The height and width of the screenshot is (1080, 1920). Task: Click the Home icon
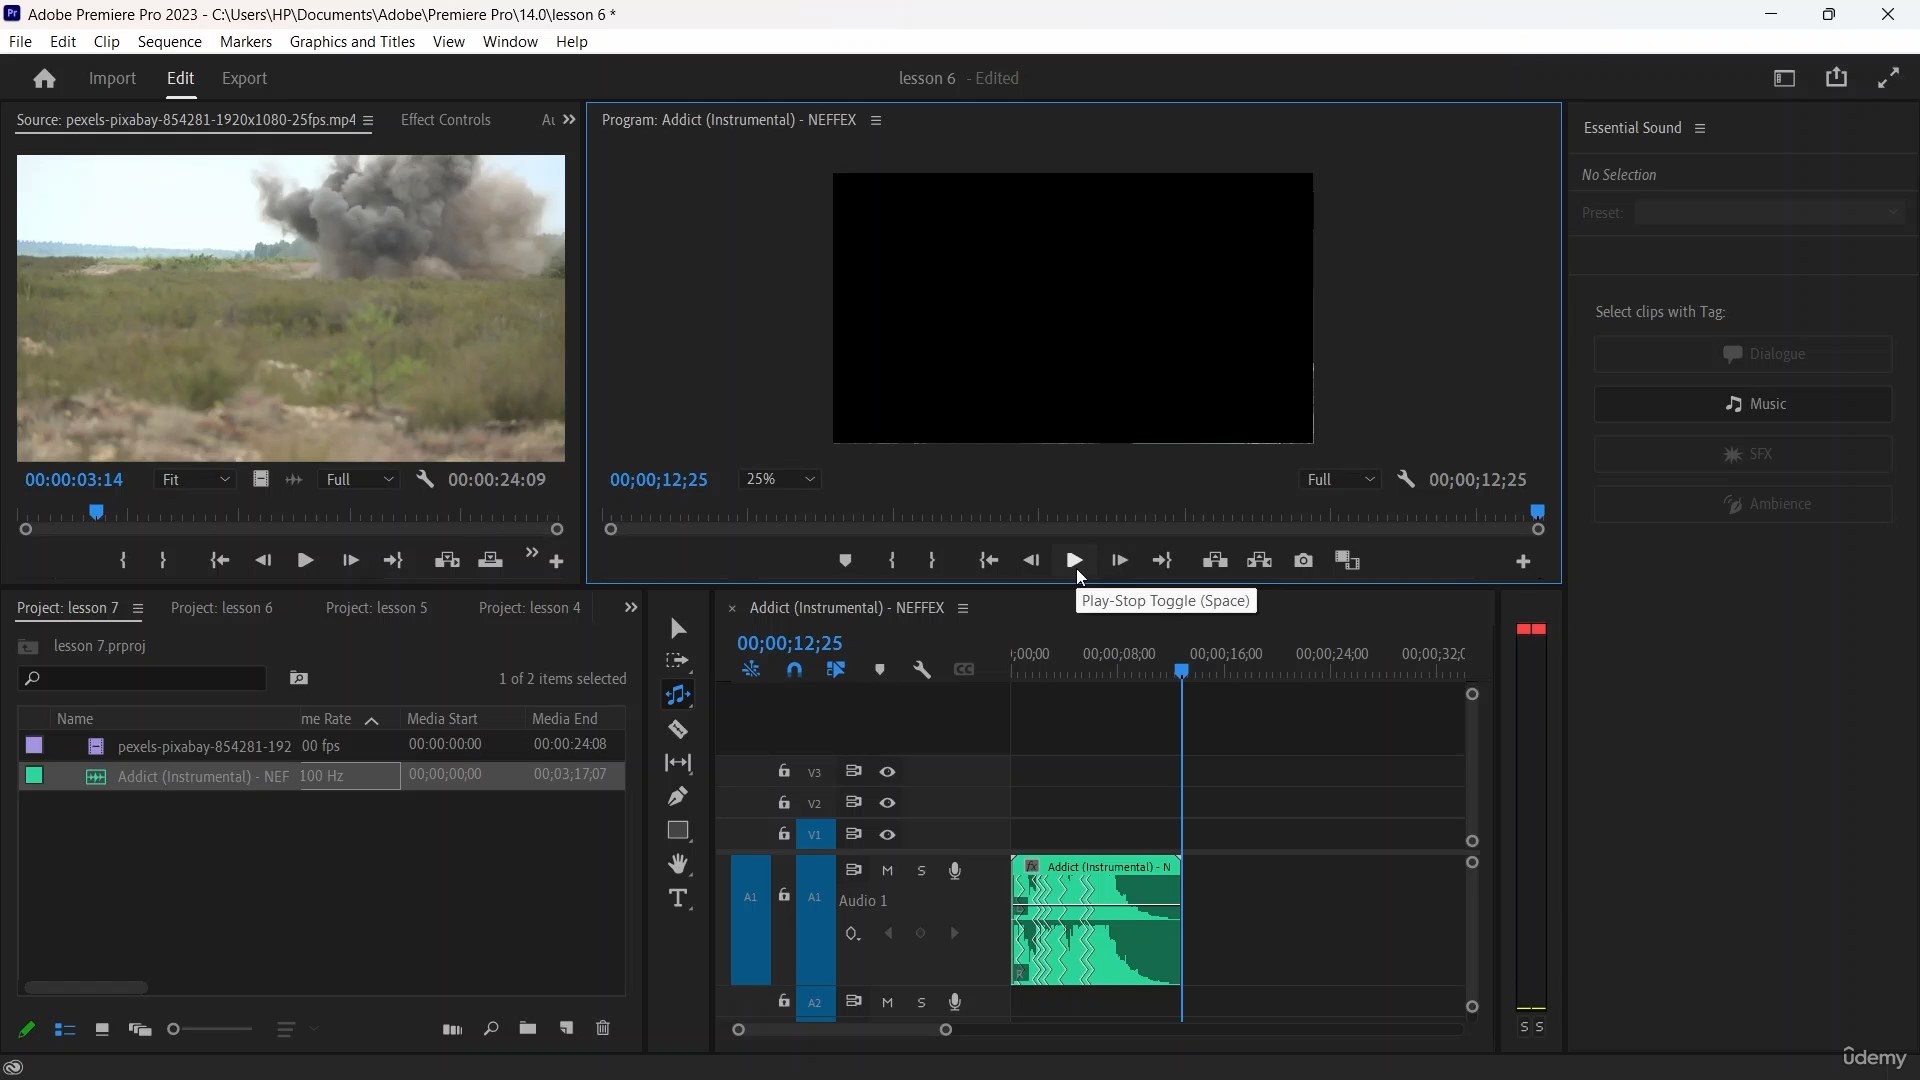(x=44, y=78)
